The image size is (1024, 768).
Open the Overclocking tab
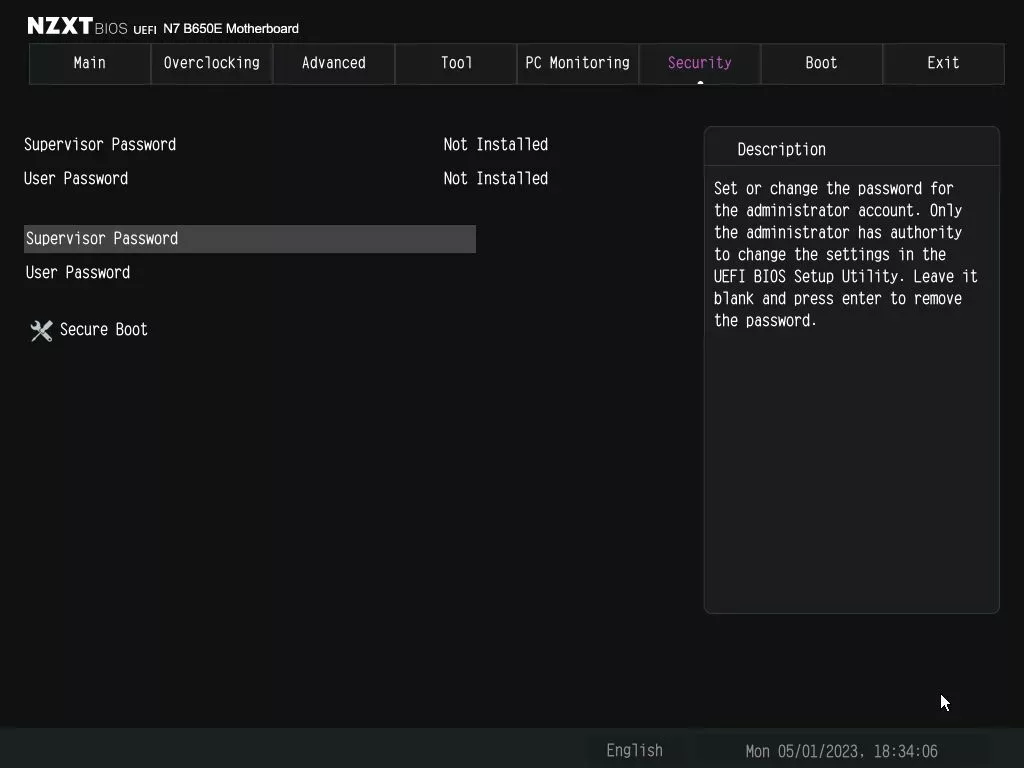point(211,63)
